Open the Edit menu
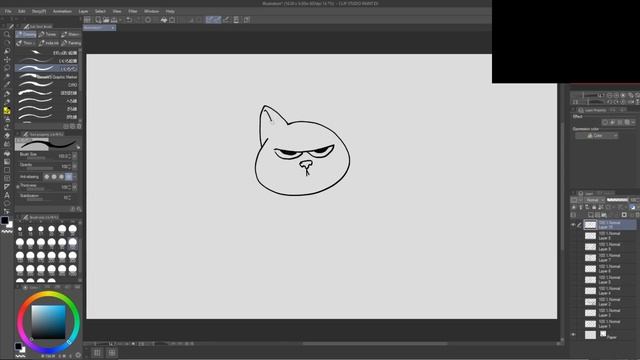This screenshot has height=360, width=640. pos(22,11)
